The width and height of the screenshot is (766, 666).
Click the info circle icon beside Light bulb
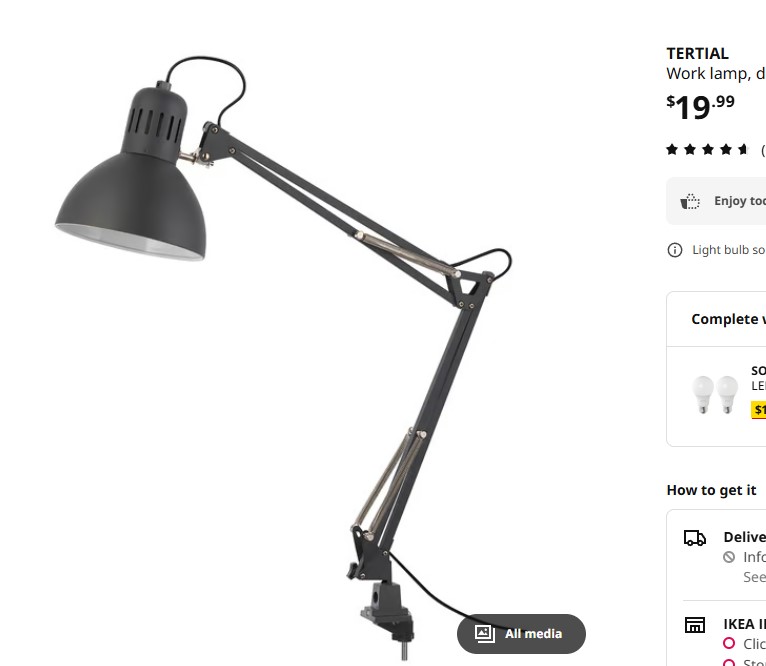(675, 250)
